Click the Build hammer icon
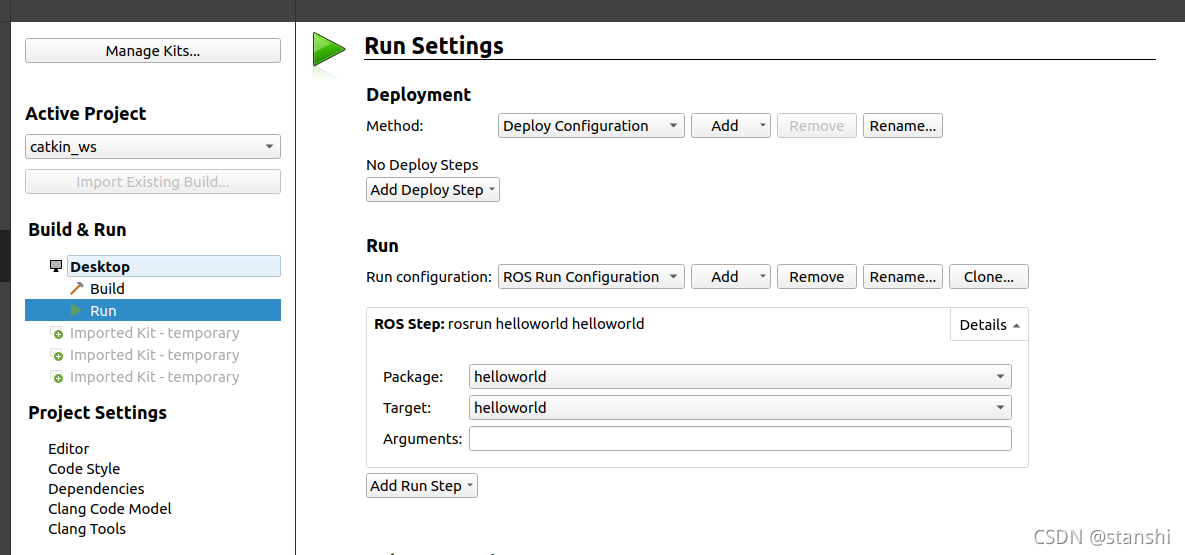1185x555 pixels. pyautogui.click(x=77, y=288)
